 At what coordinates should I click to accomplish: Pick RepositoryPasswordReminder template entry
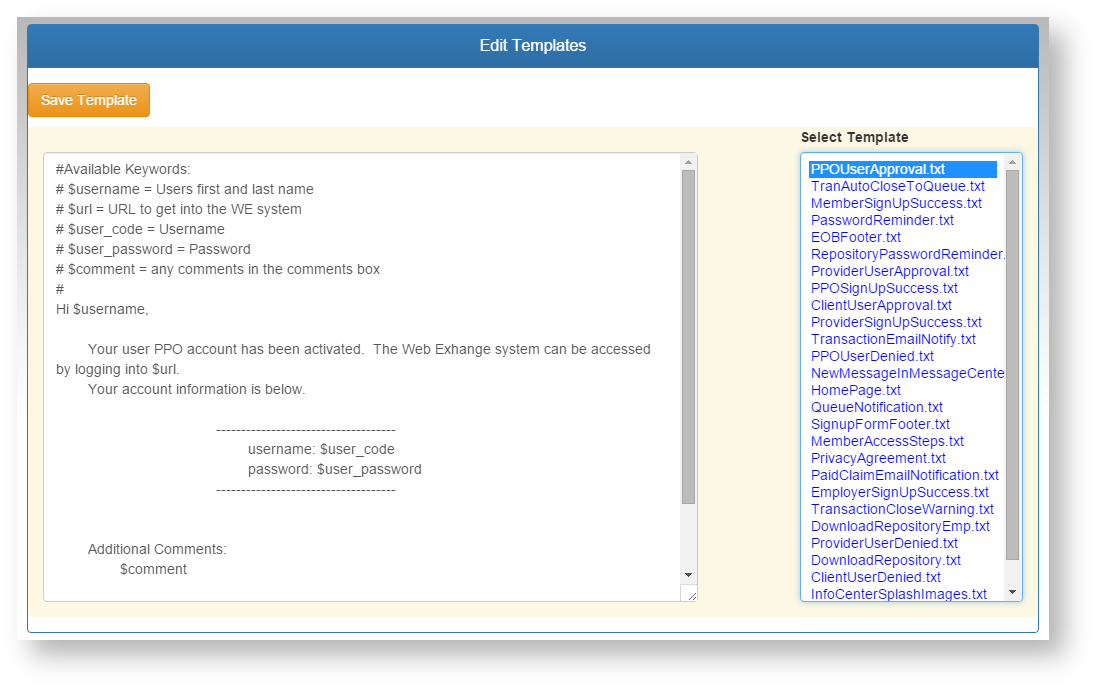tap(907, 254)
